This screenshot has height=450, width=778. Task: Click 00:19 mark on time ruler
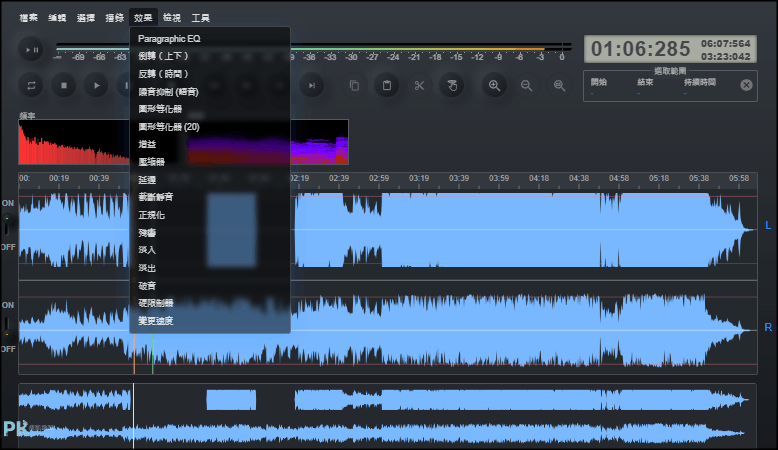(x=59, y=178)
